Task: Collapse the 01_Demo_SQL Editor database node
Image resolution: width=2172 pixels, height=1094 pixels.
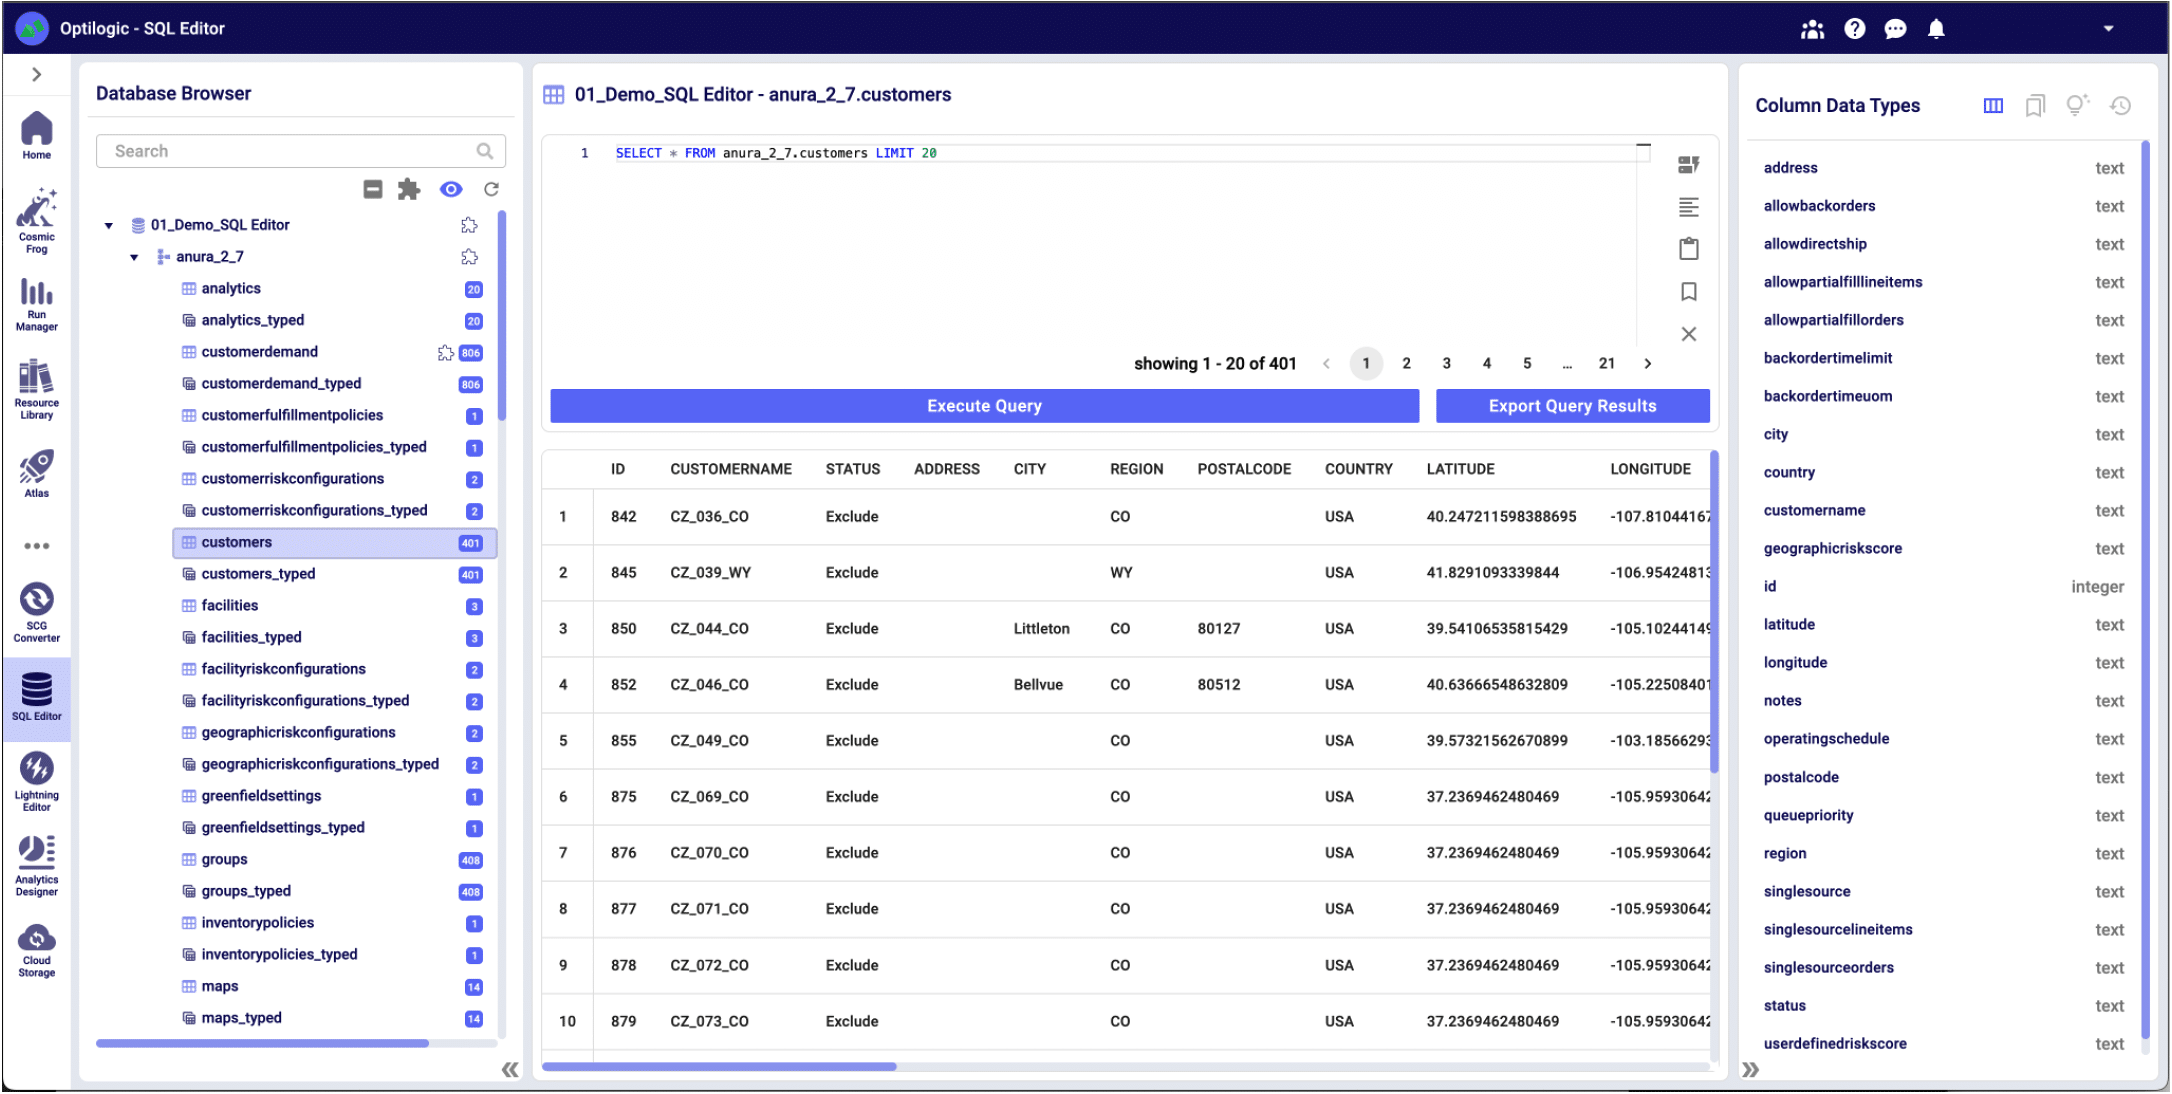Action: click(109, 225)
